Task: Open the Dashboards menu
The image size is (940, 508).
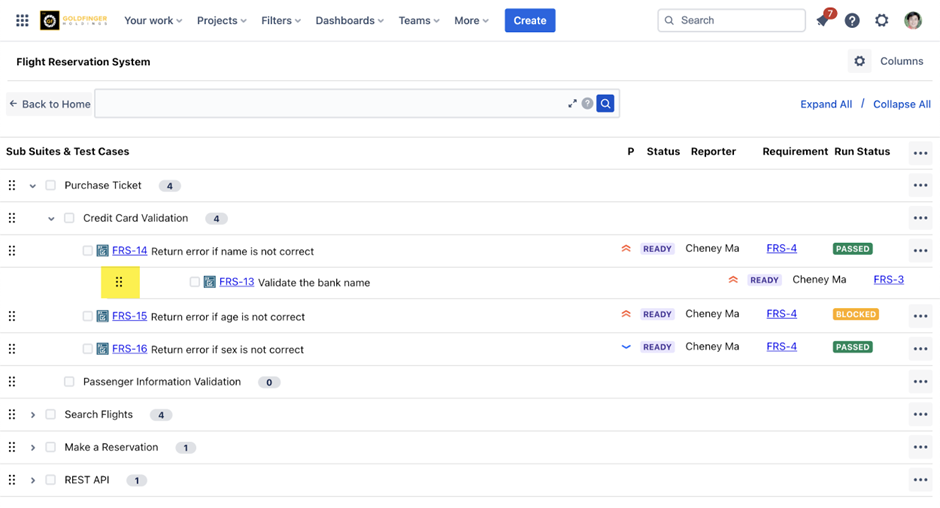Action: pos(350,20)
